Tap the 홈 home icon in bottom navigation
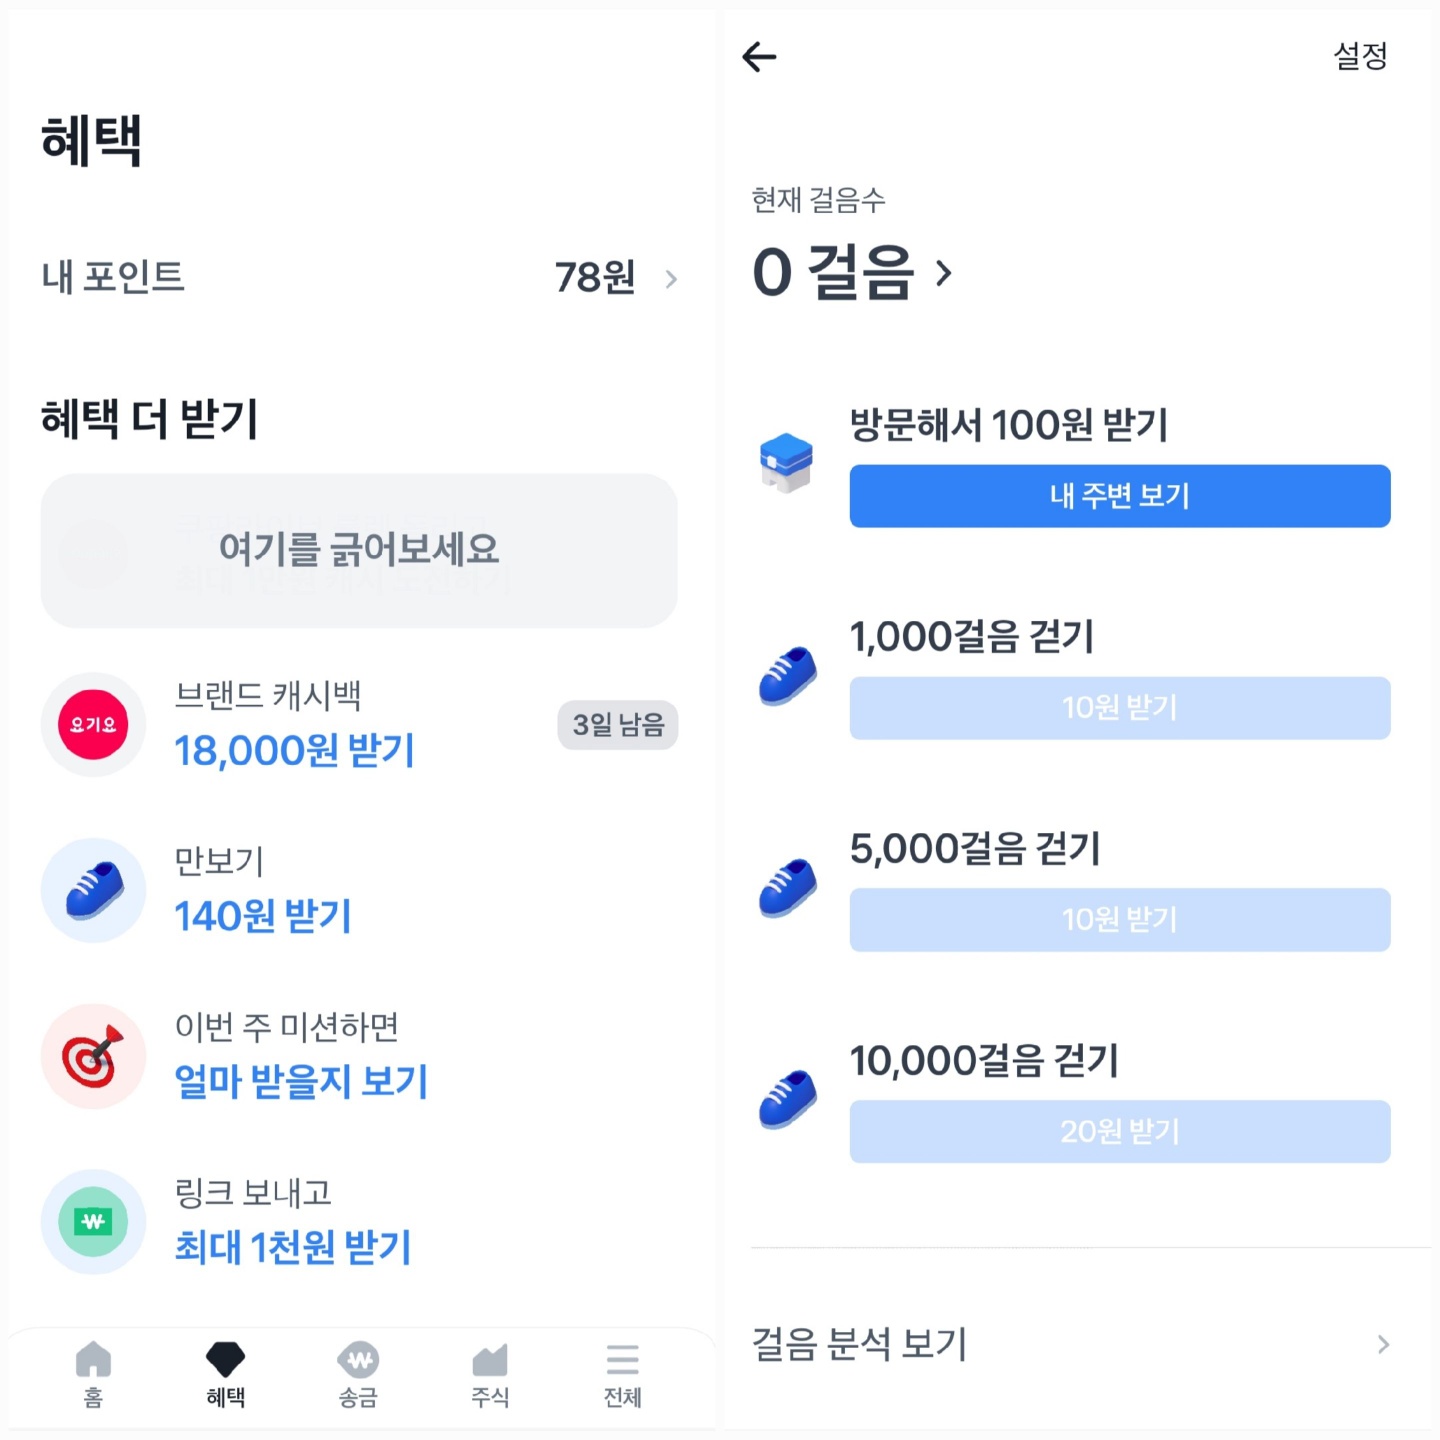Screen dimensions: 1440x1440 92,1377
